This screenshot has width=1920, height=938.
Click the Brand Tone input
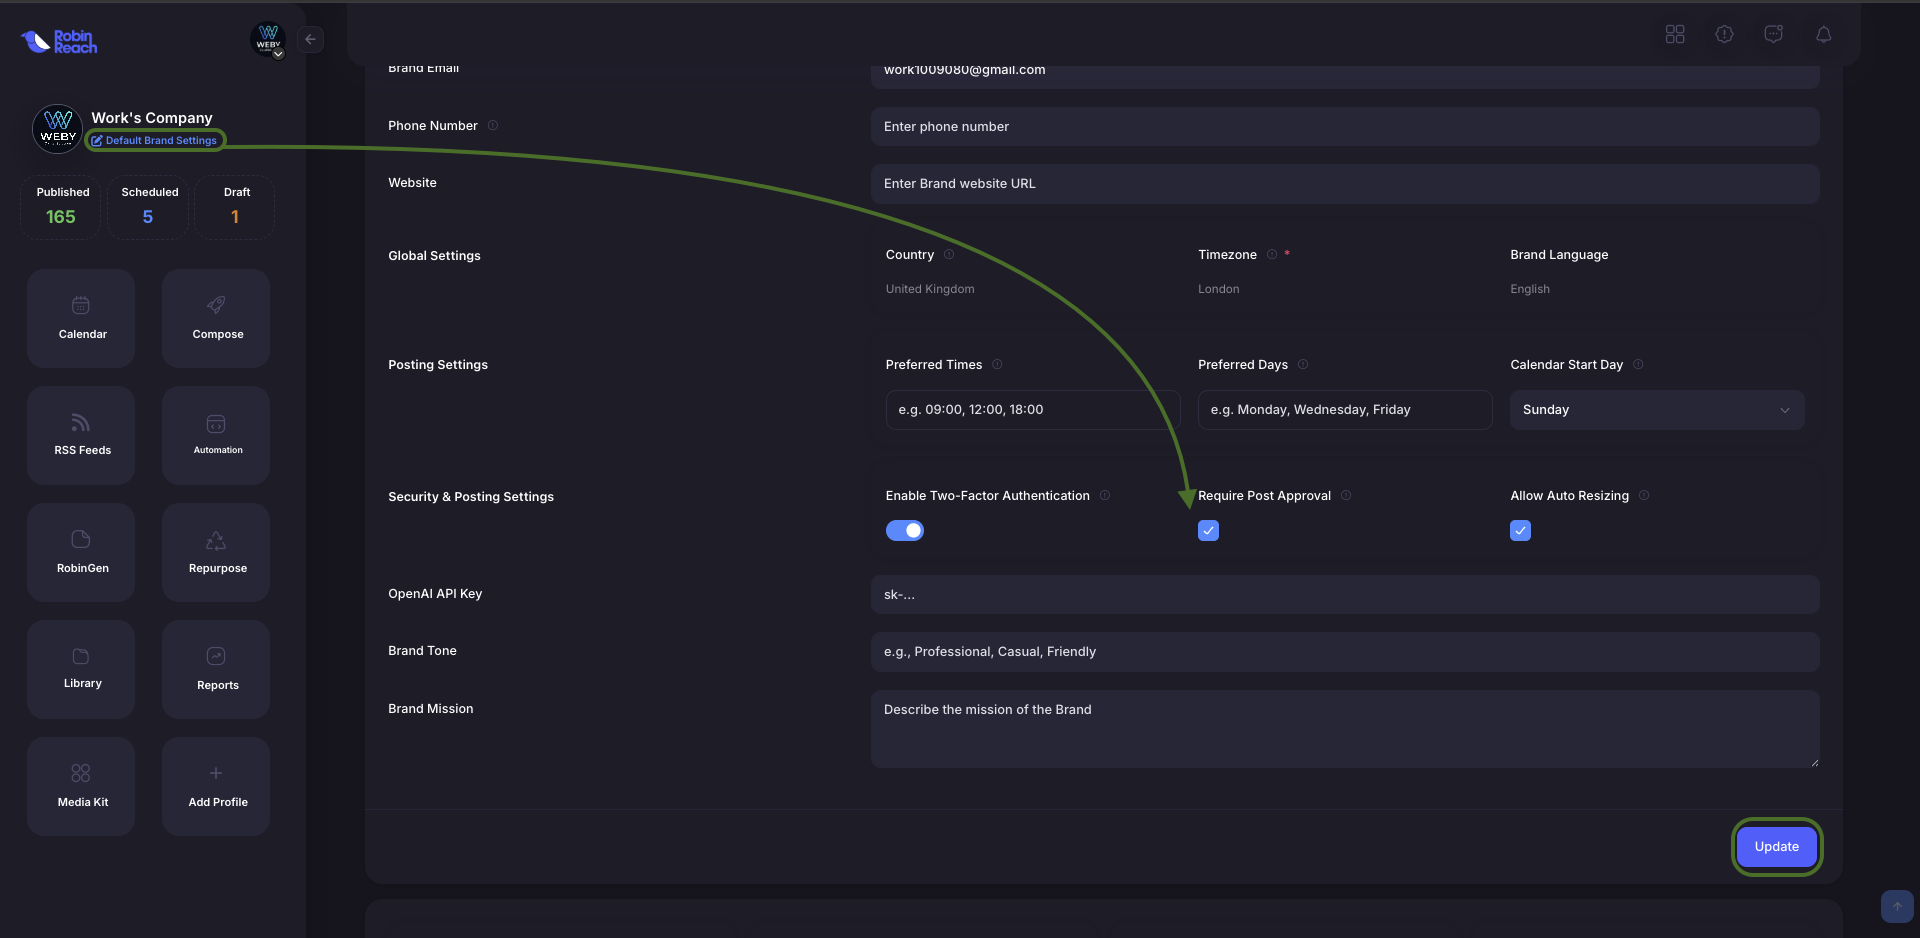pos(1345,652)
